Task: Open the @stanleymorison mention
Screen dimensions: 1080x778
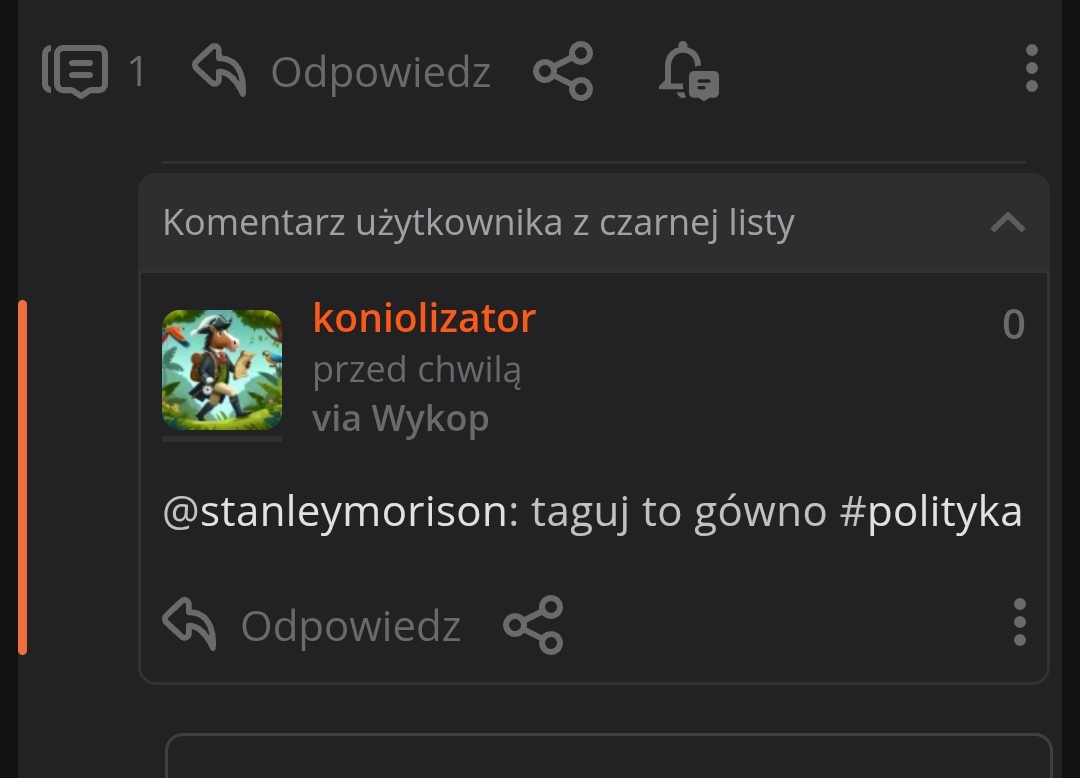Action: tap(335, 512)
